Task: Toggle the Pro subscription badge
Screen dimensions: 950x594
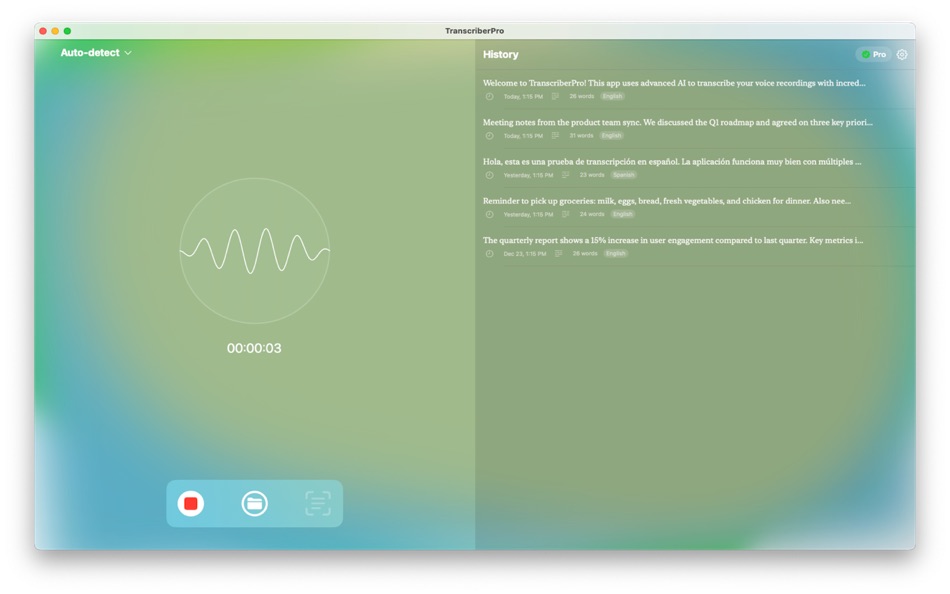Action: [x=872, y=55]
